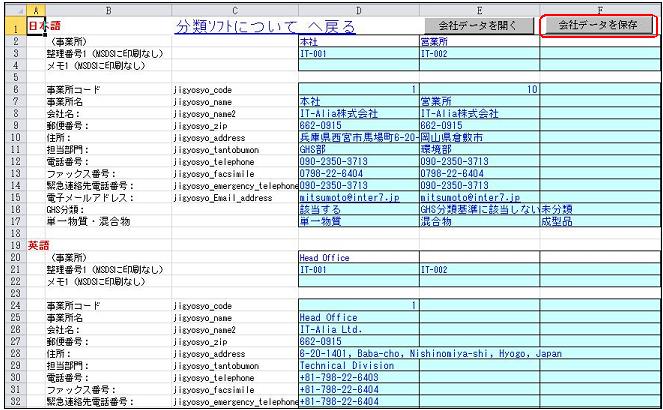Image resolution: width=663 pixels, height=410 pixels.
Task: Select the 成型品 cell
Action: pos(600,221)
